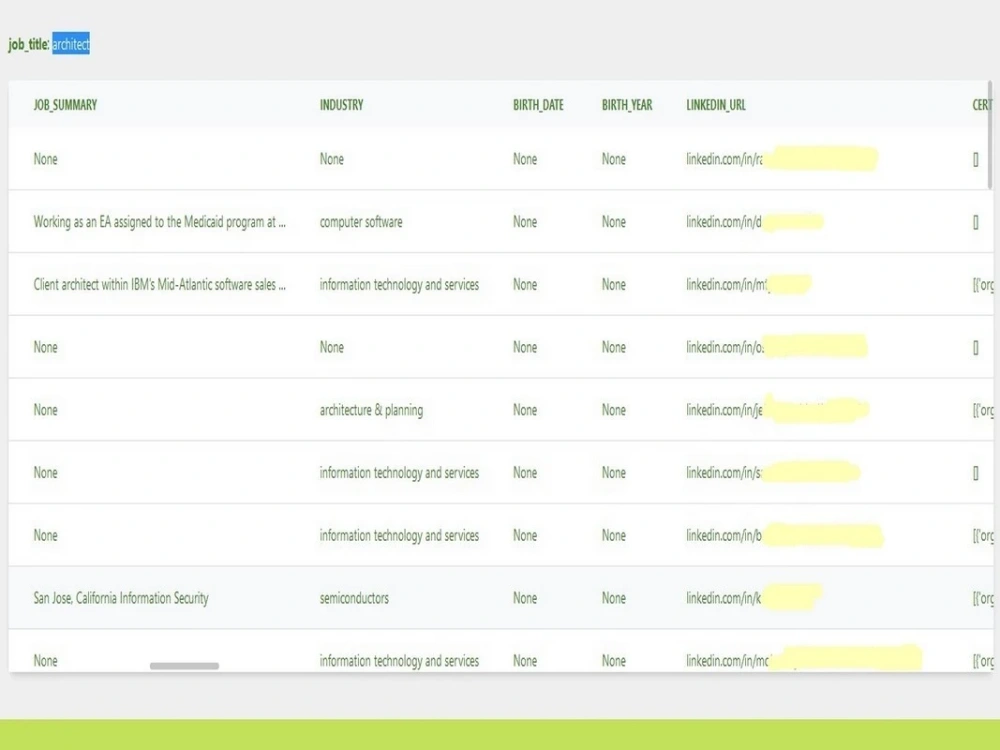Click the BIRTH_DATE column header
Viewport: 1000px width, 750px height.
click(x=538, y=105)
